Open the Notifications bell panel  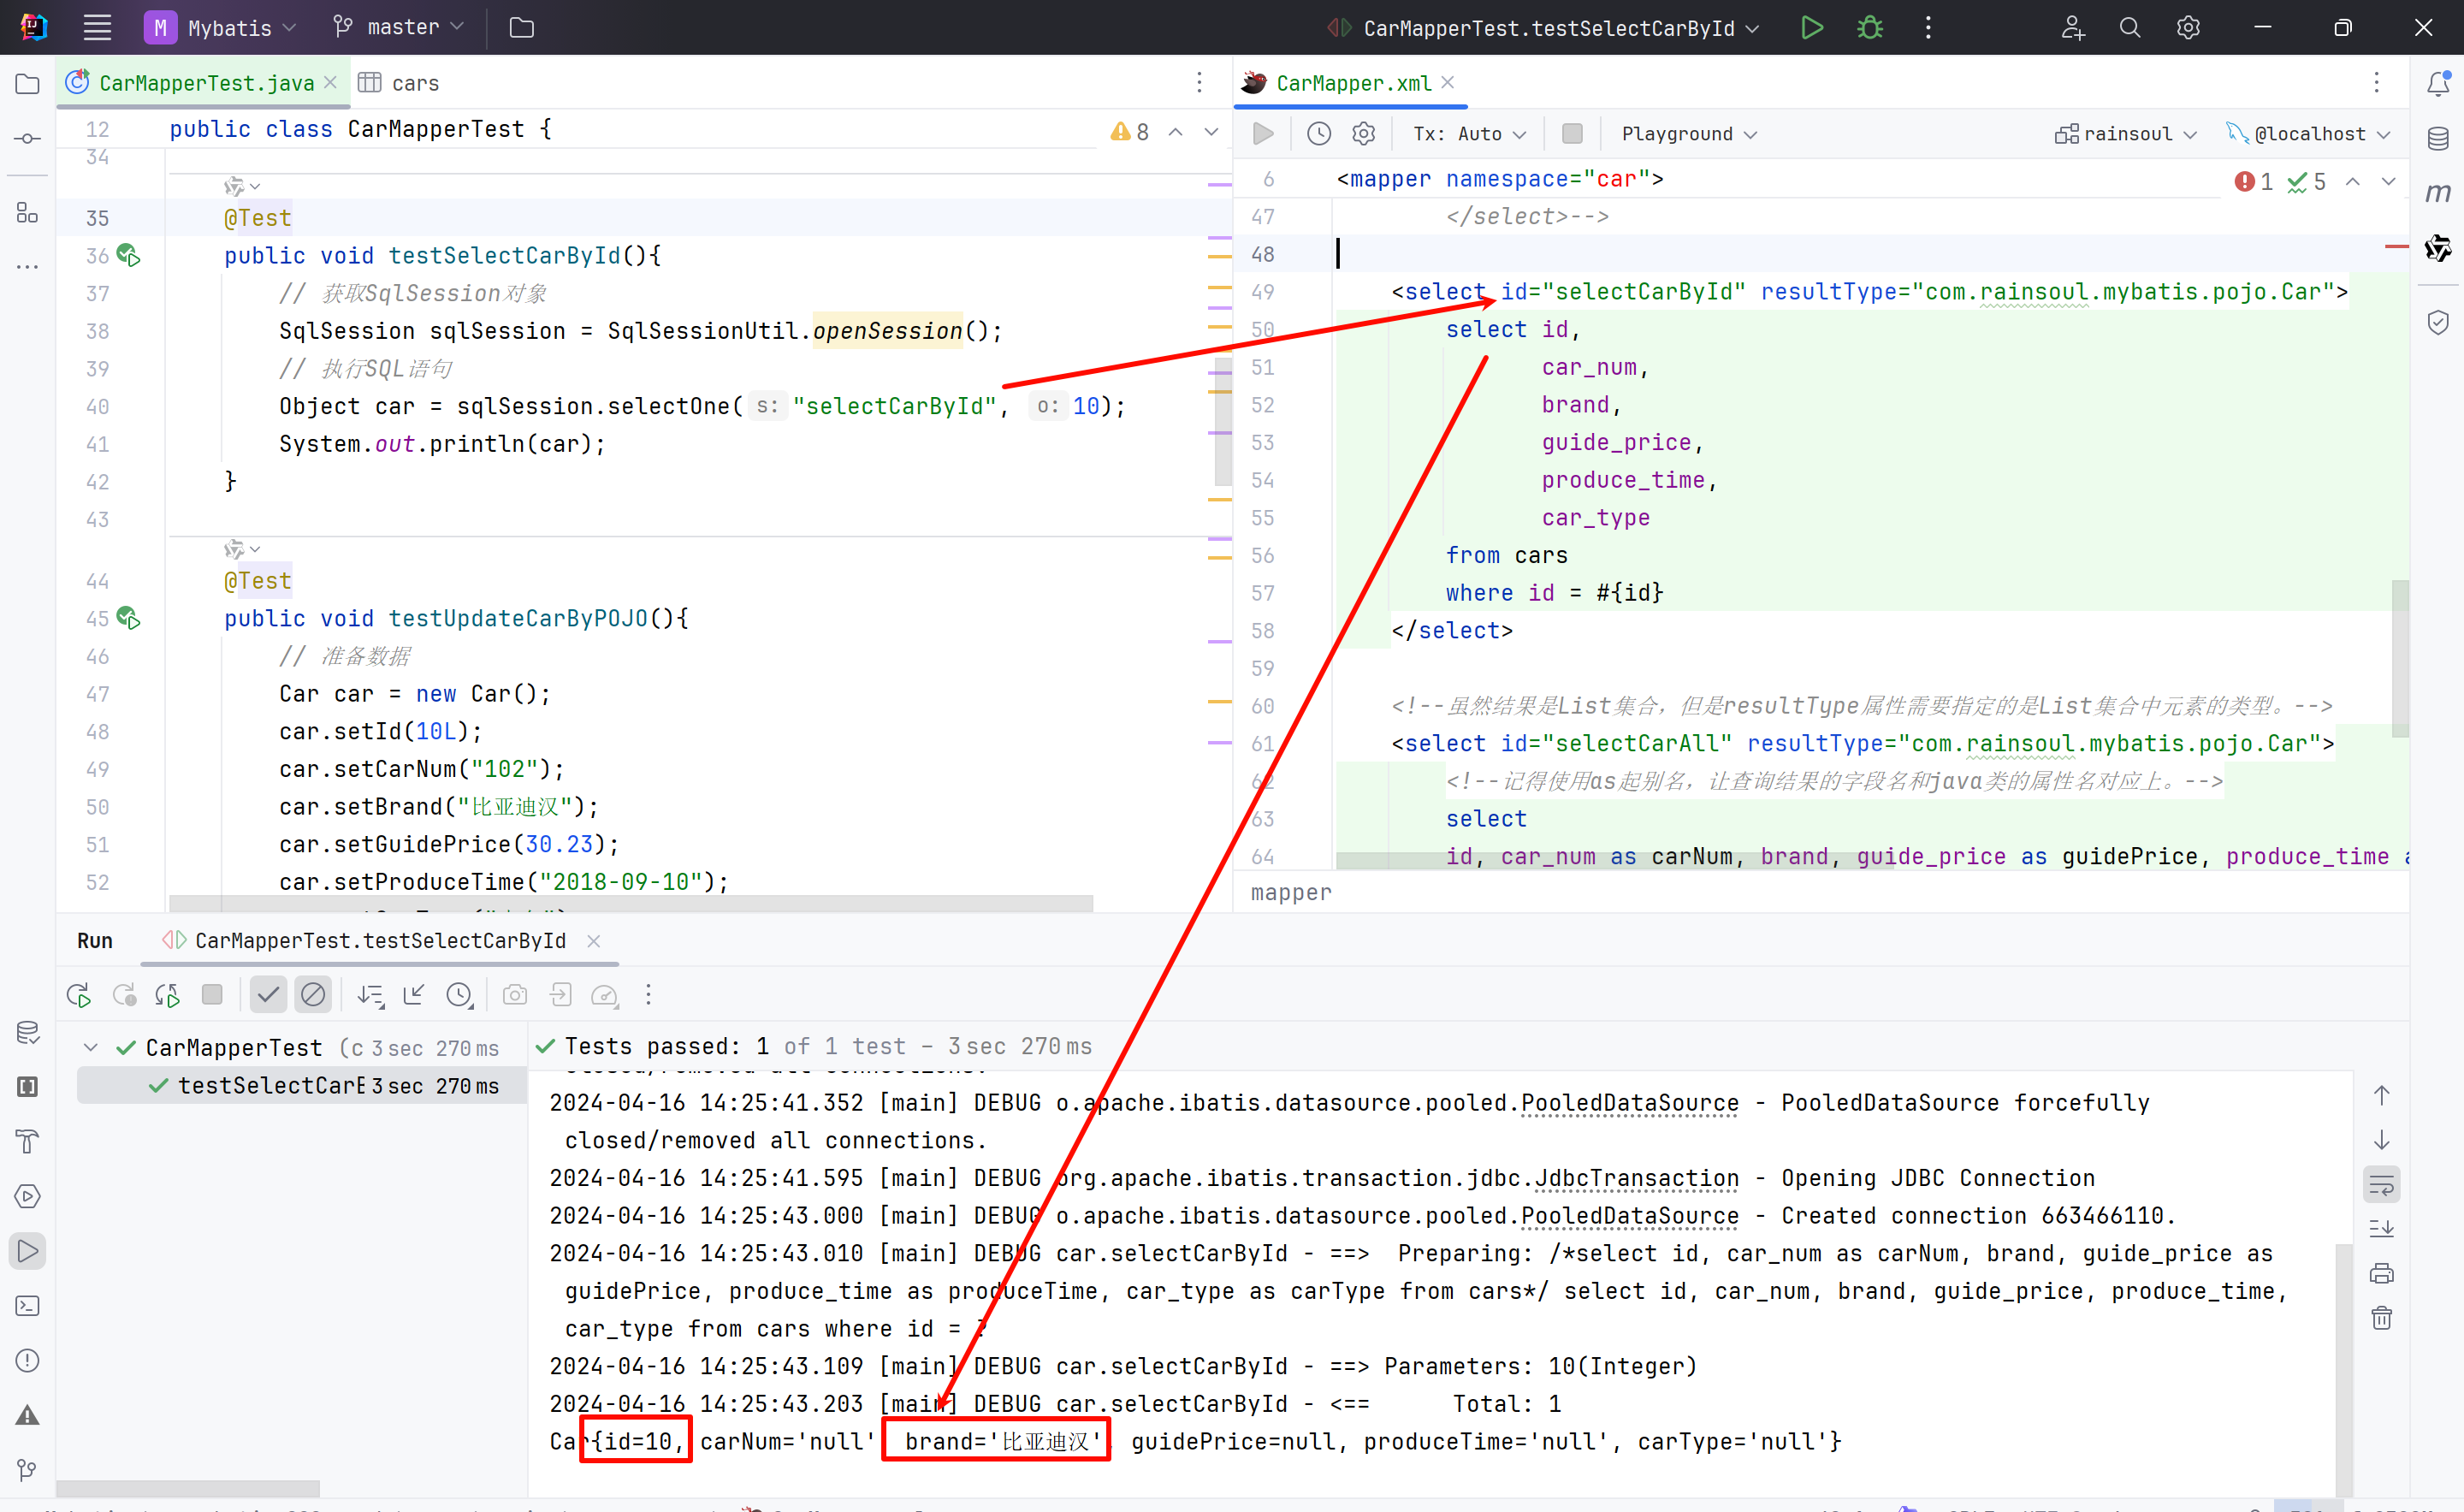[2438, 84]
